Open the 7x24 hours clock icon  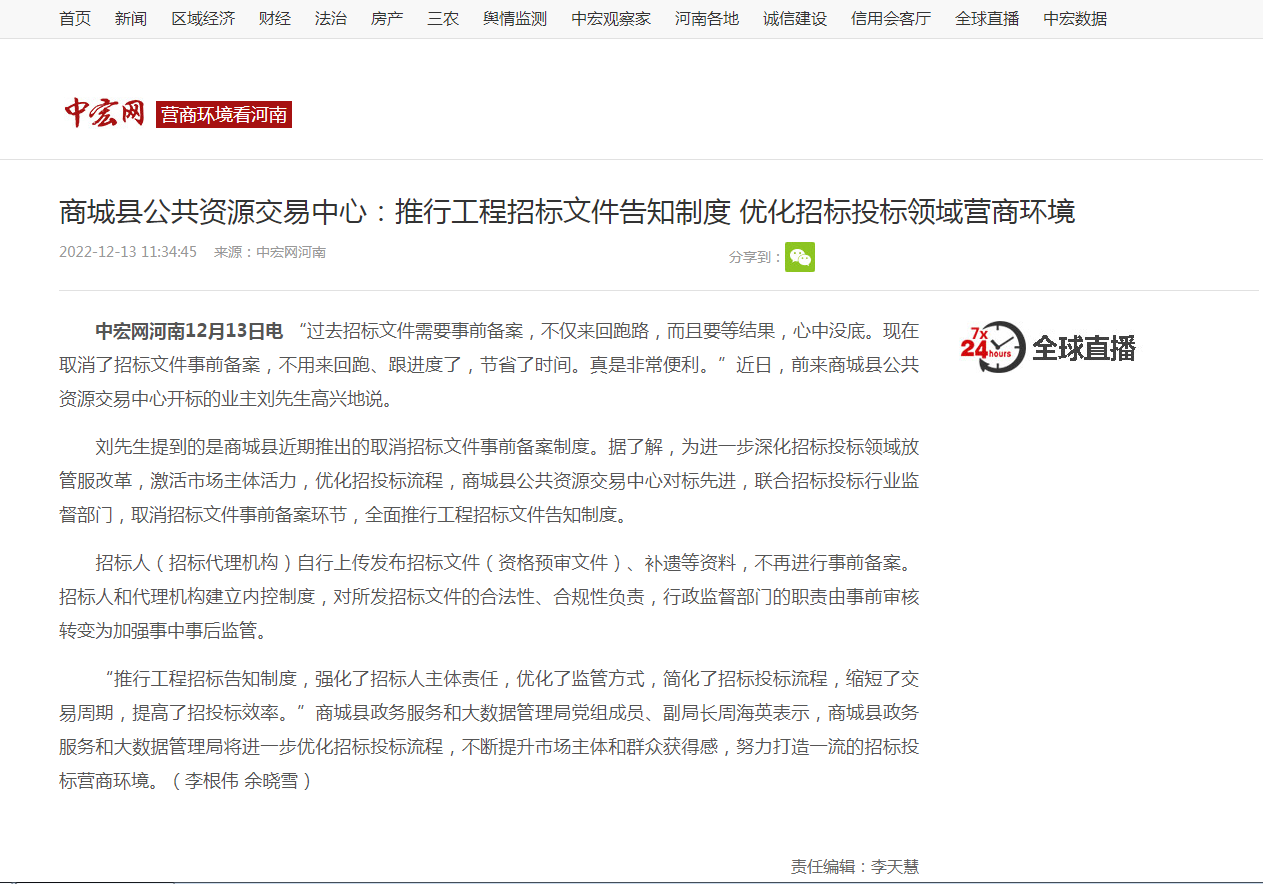pyautogui.click(x=992, y=347)
